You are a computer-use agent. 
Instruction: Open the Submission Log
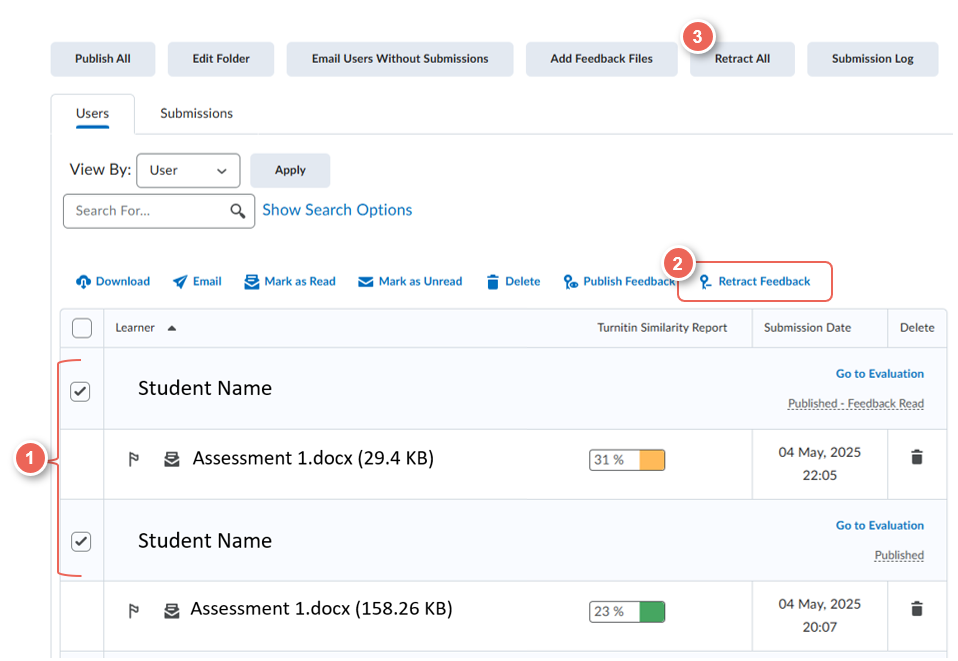click(x=872, y=59)
